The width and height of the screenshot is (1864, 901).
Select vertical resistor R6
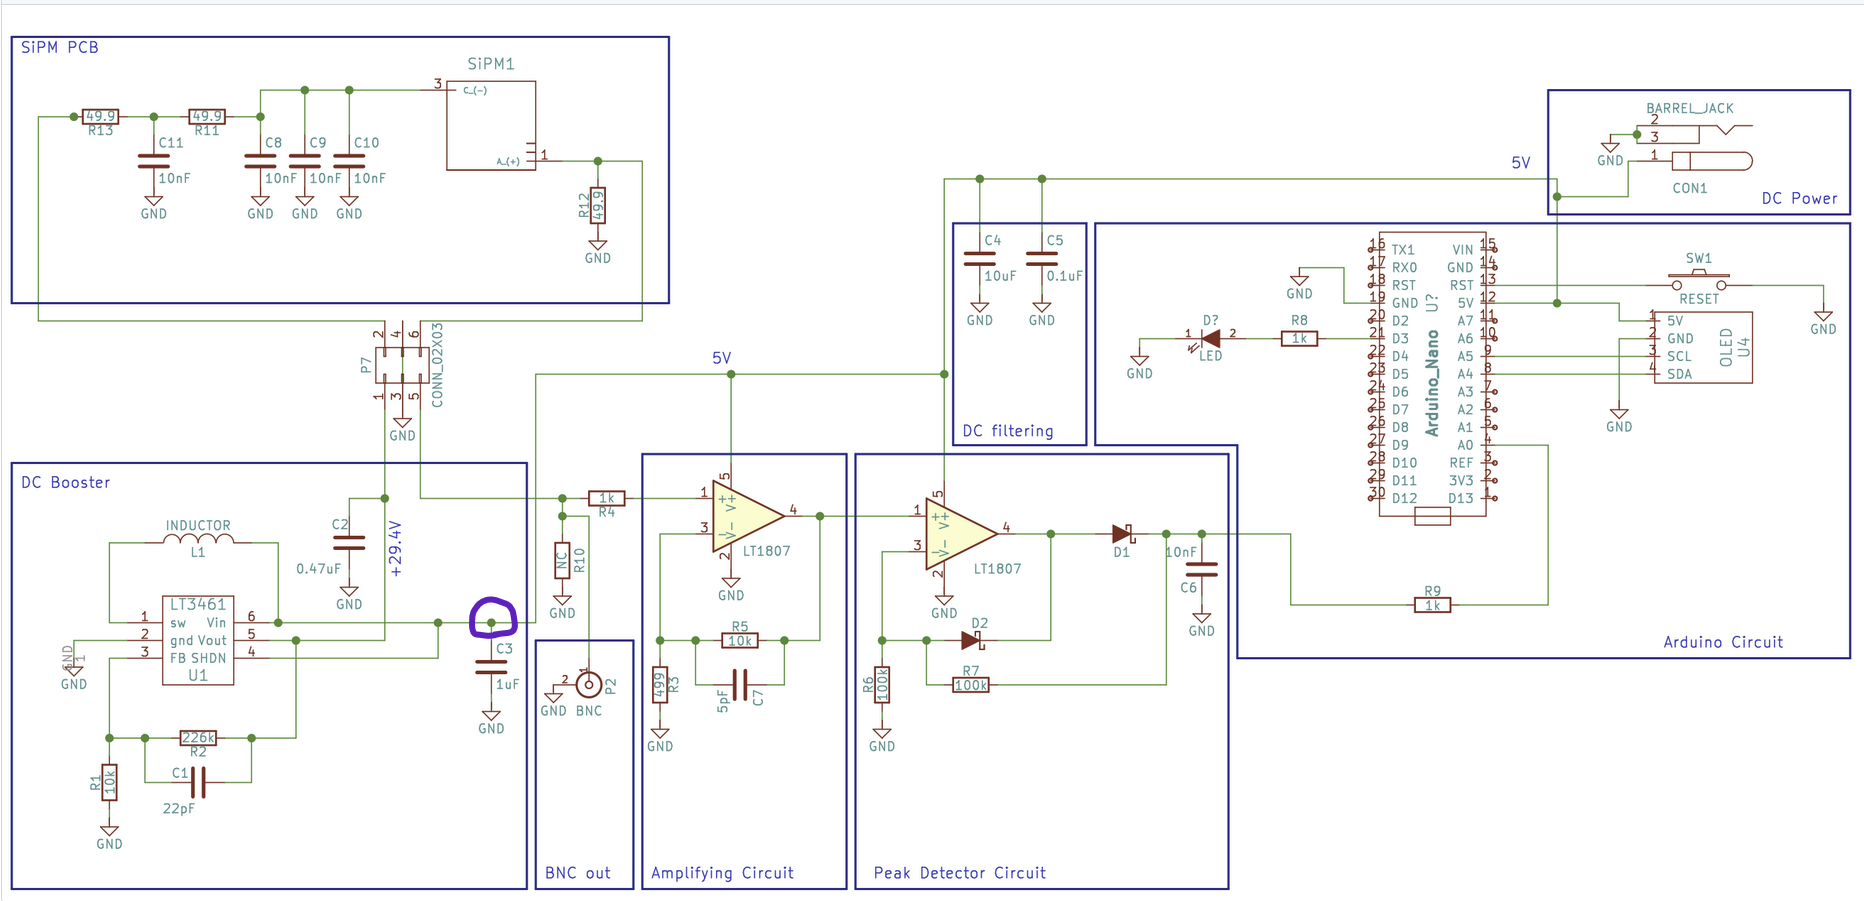click(882, 685)
